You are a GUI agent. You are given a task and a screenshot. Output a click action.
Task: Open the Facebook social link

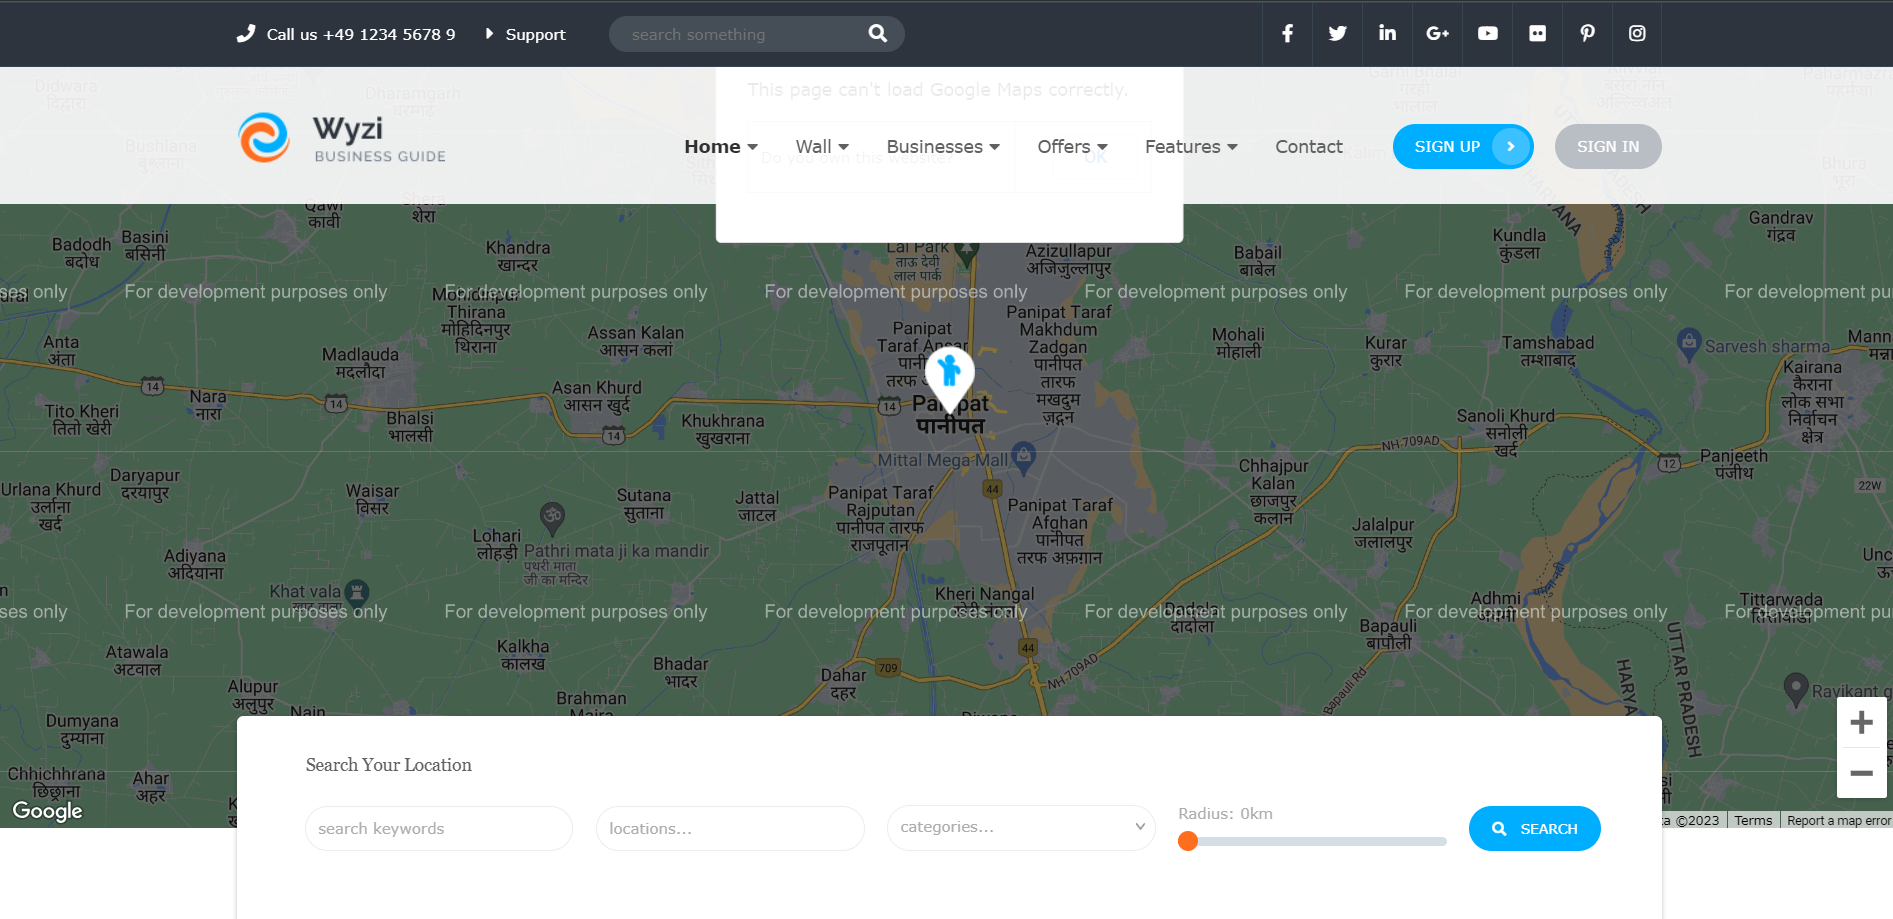click(1287, 34)
